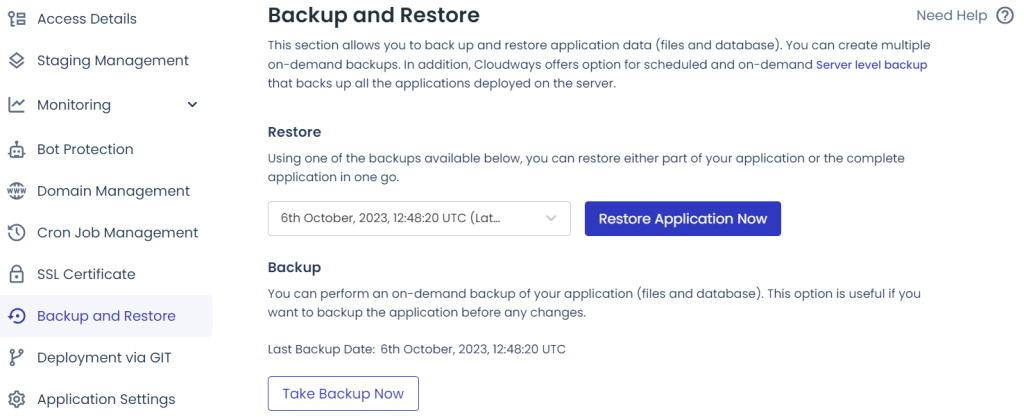Click the Bot Protection robot icon
The height and width of the screenshot is (420, 1024).
pos(16,150)
